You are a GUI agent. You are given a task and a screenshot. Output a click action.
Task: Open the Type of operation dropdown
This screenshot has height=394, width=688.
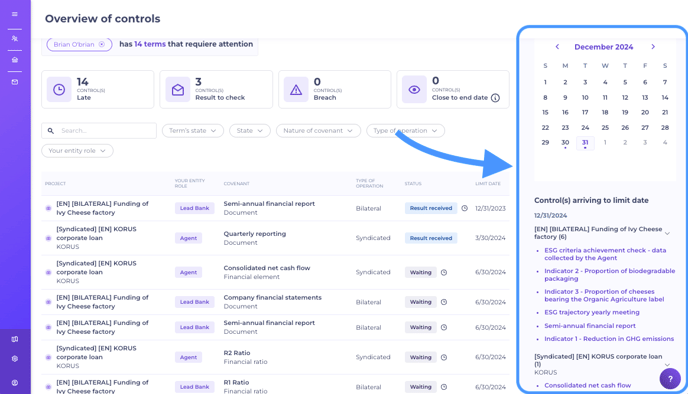(405, 131)
